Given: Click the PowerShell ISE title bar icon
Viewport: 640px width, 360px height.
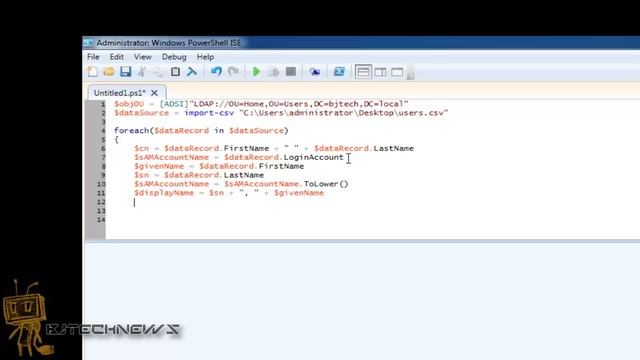Looking at the screenshot, I should pos(88,42).
